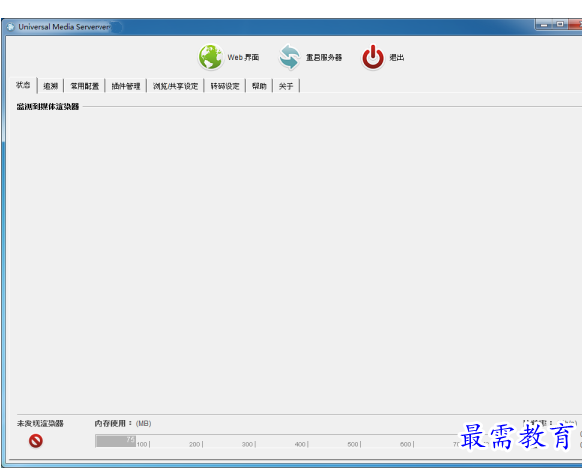
Task: Select the 帮助 tab
Action: click(x=259, y=86)
